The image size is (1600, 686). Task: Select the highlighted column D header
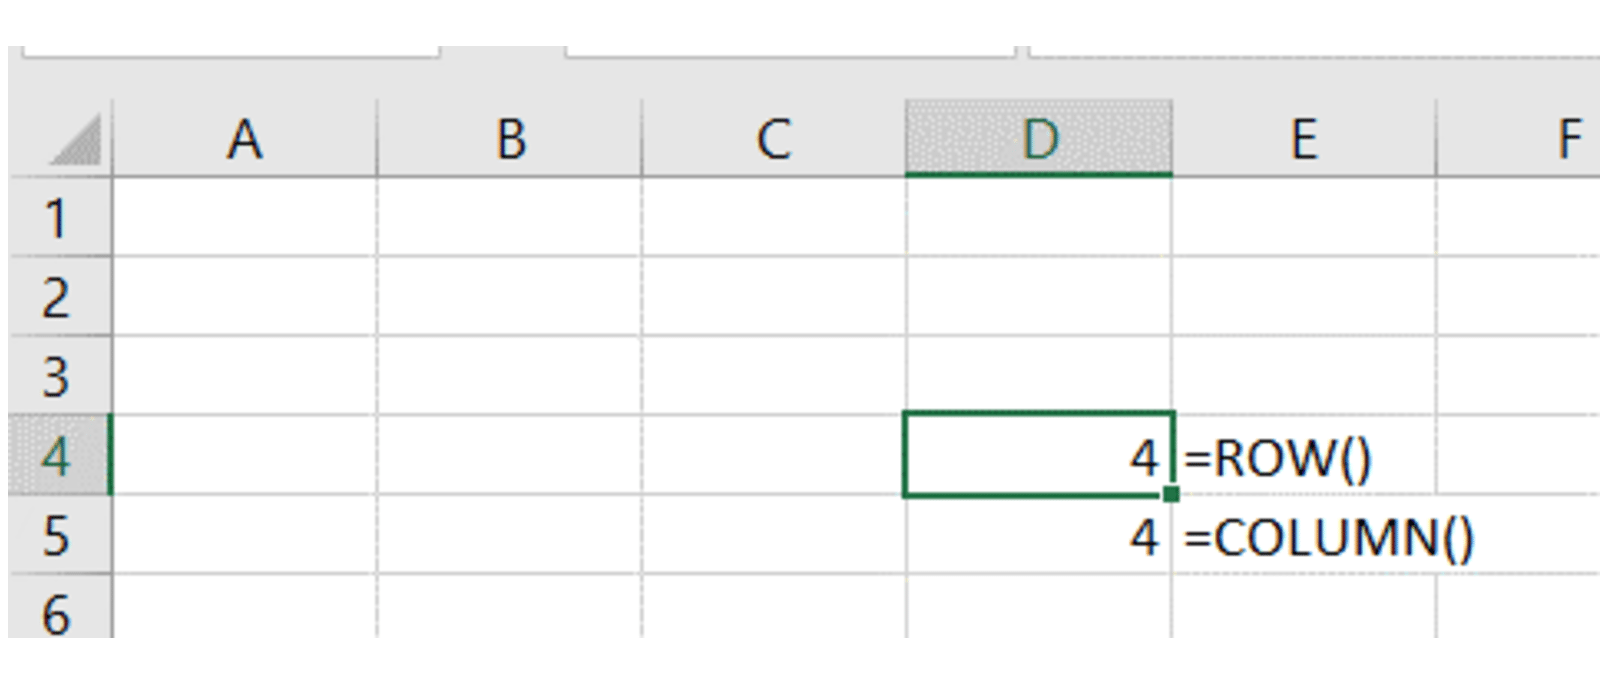tap(1039, 139)
